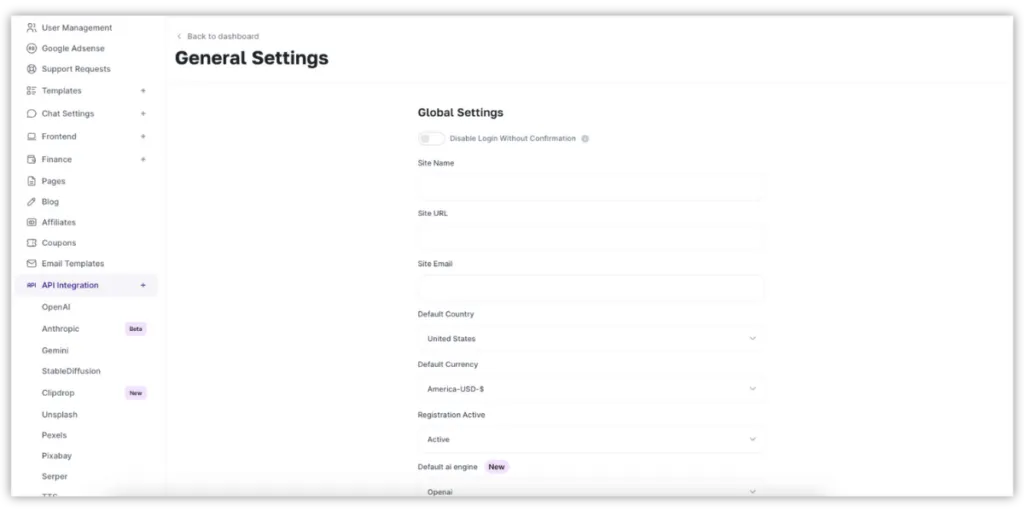Open the Default Currency dropdown
1024x512 pixels.
pyautogui.click(x=590, y=389)
